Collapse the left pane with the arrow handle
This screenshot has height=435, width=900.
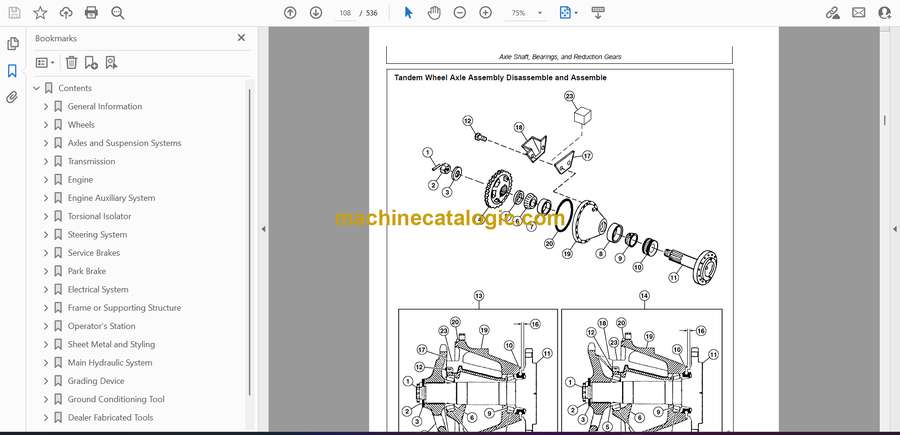(263, 229)
